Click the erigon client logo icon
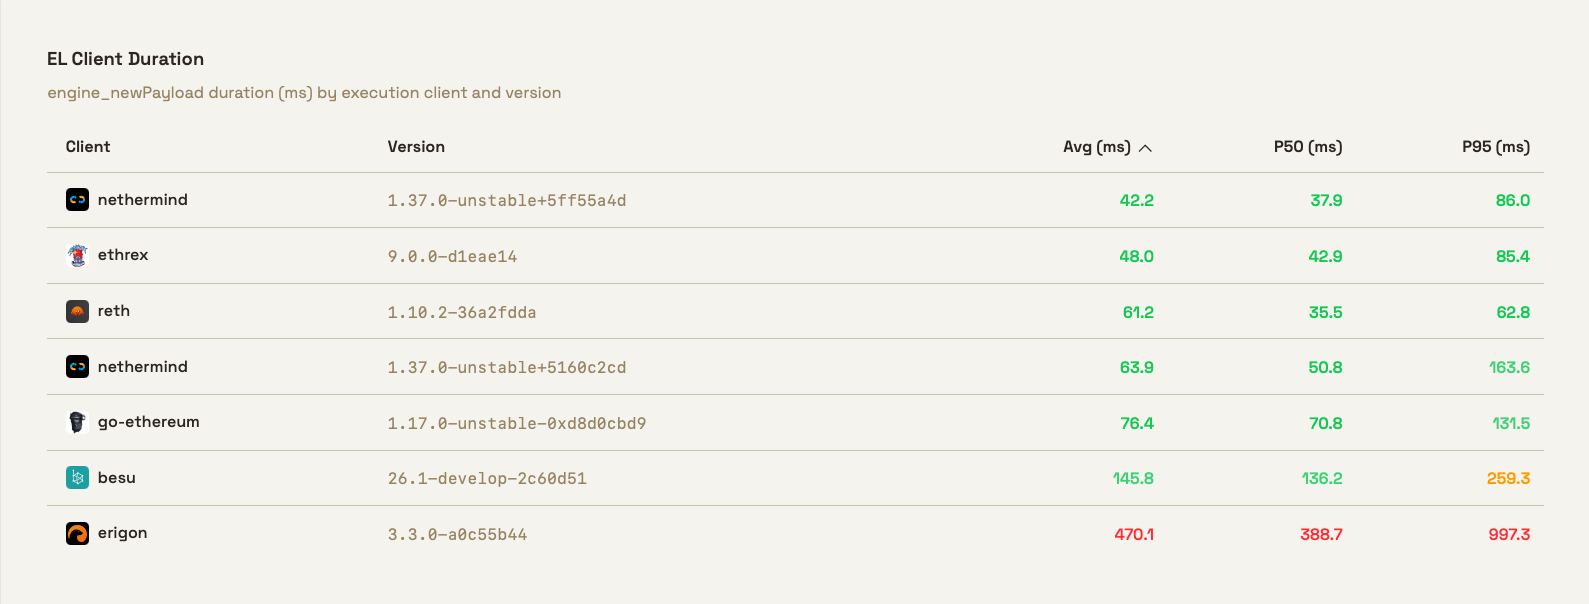Image resolution: width=1589 pixels, height=604 pixels. (77, 533)
